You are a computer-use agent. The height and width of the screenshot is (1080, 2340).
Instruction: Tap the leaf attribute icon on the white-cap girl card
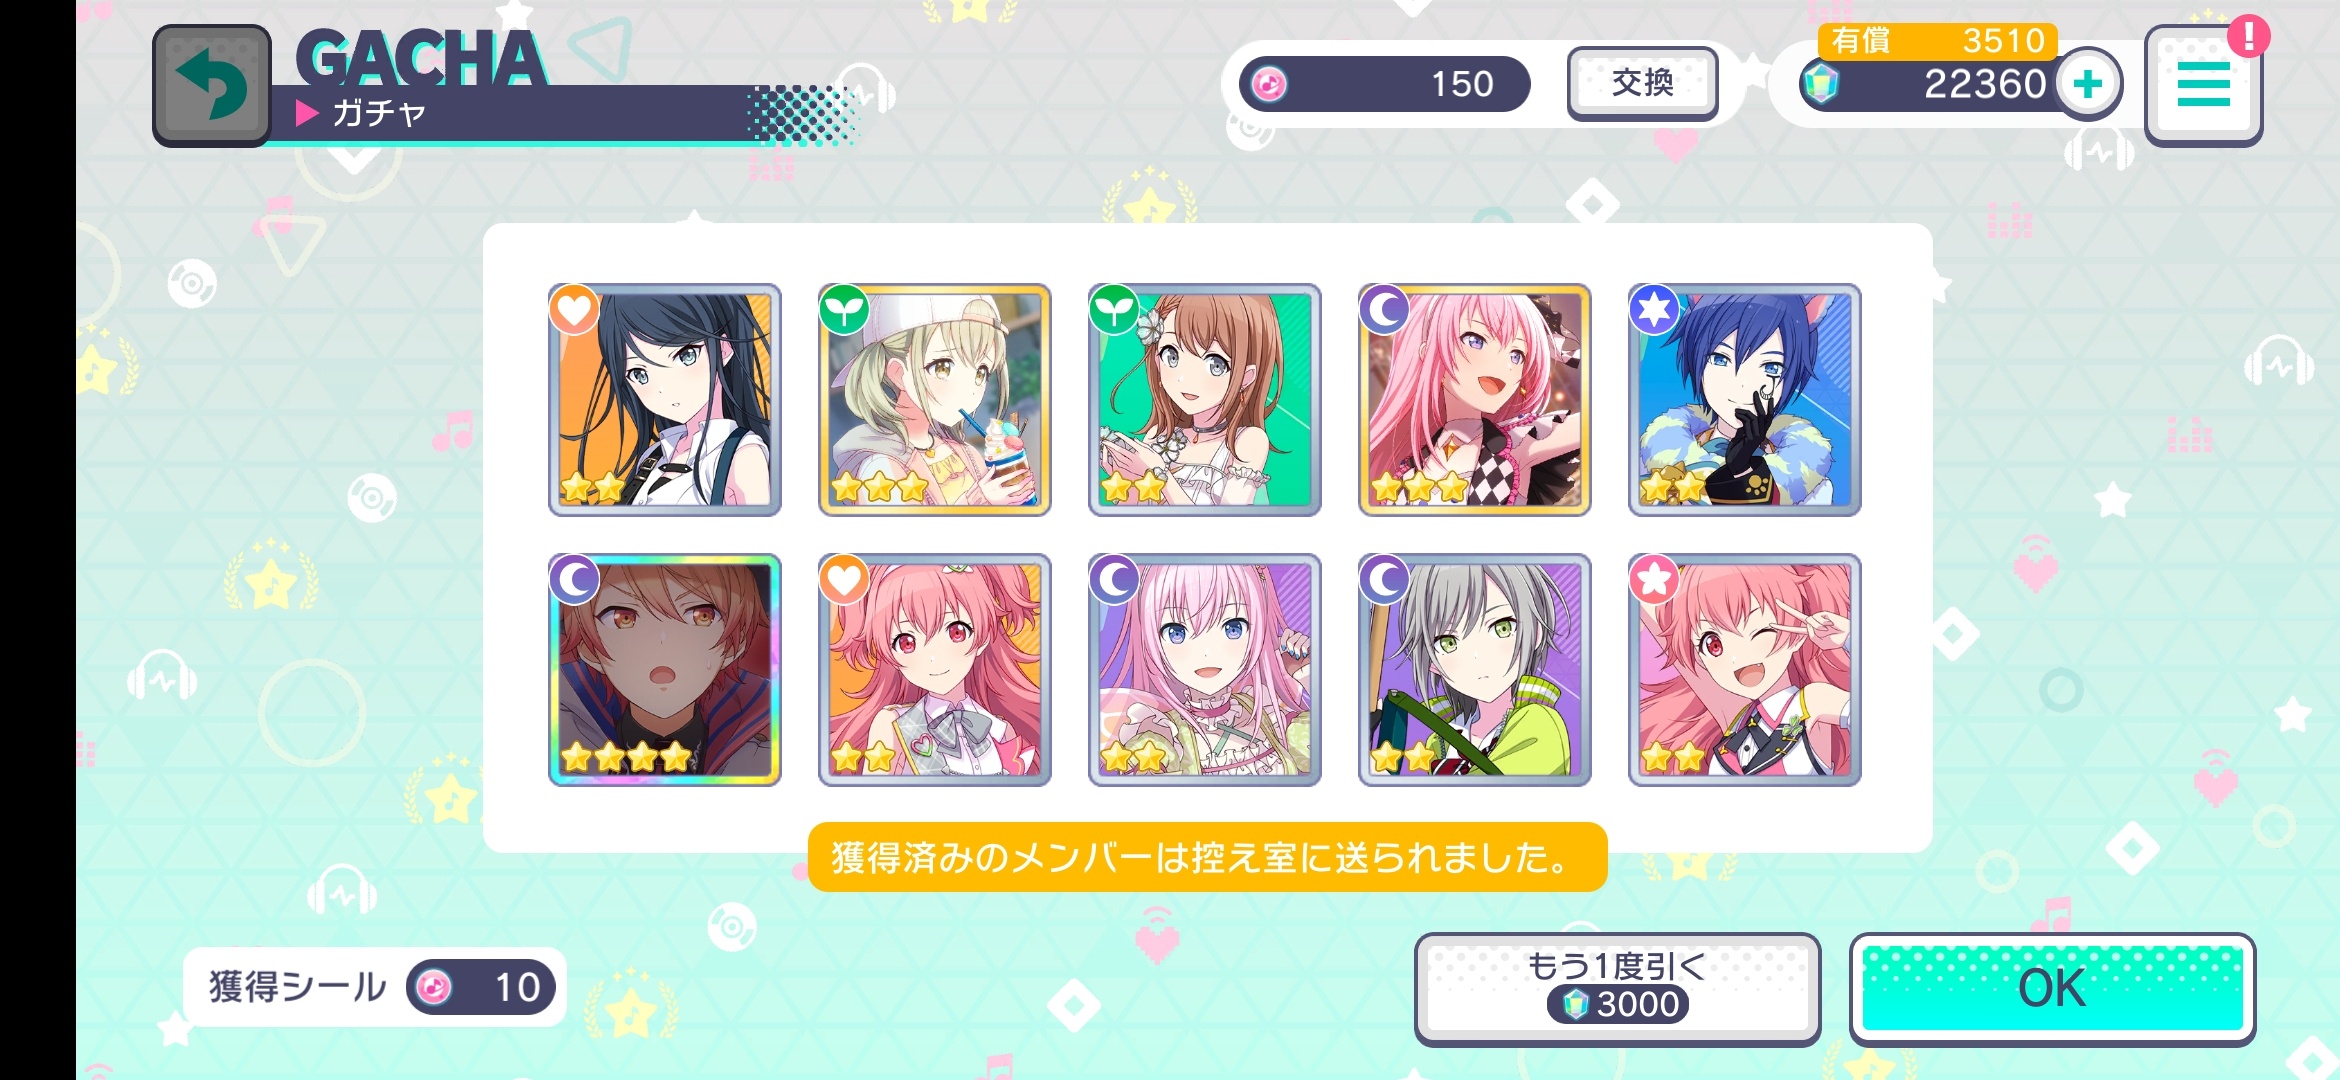[844, 310]
